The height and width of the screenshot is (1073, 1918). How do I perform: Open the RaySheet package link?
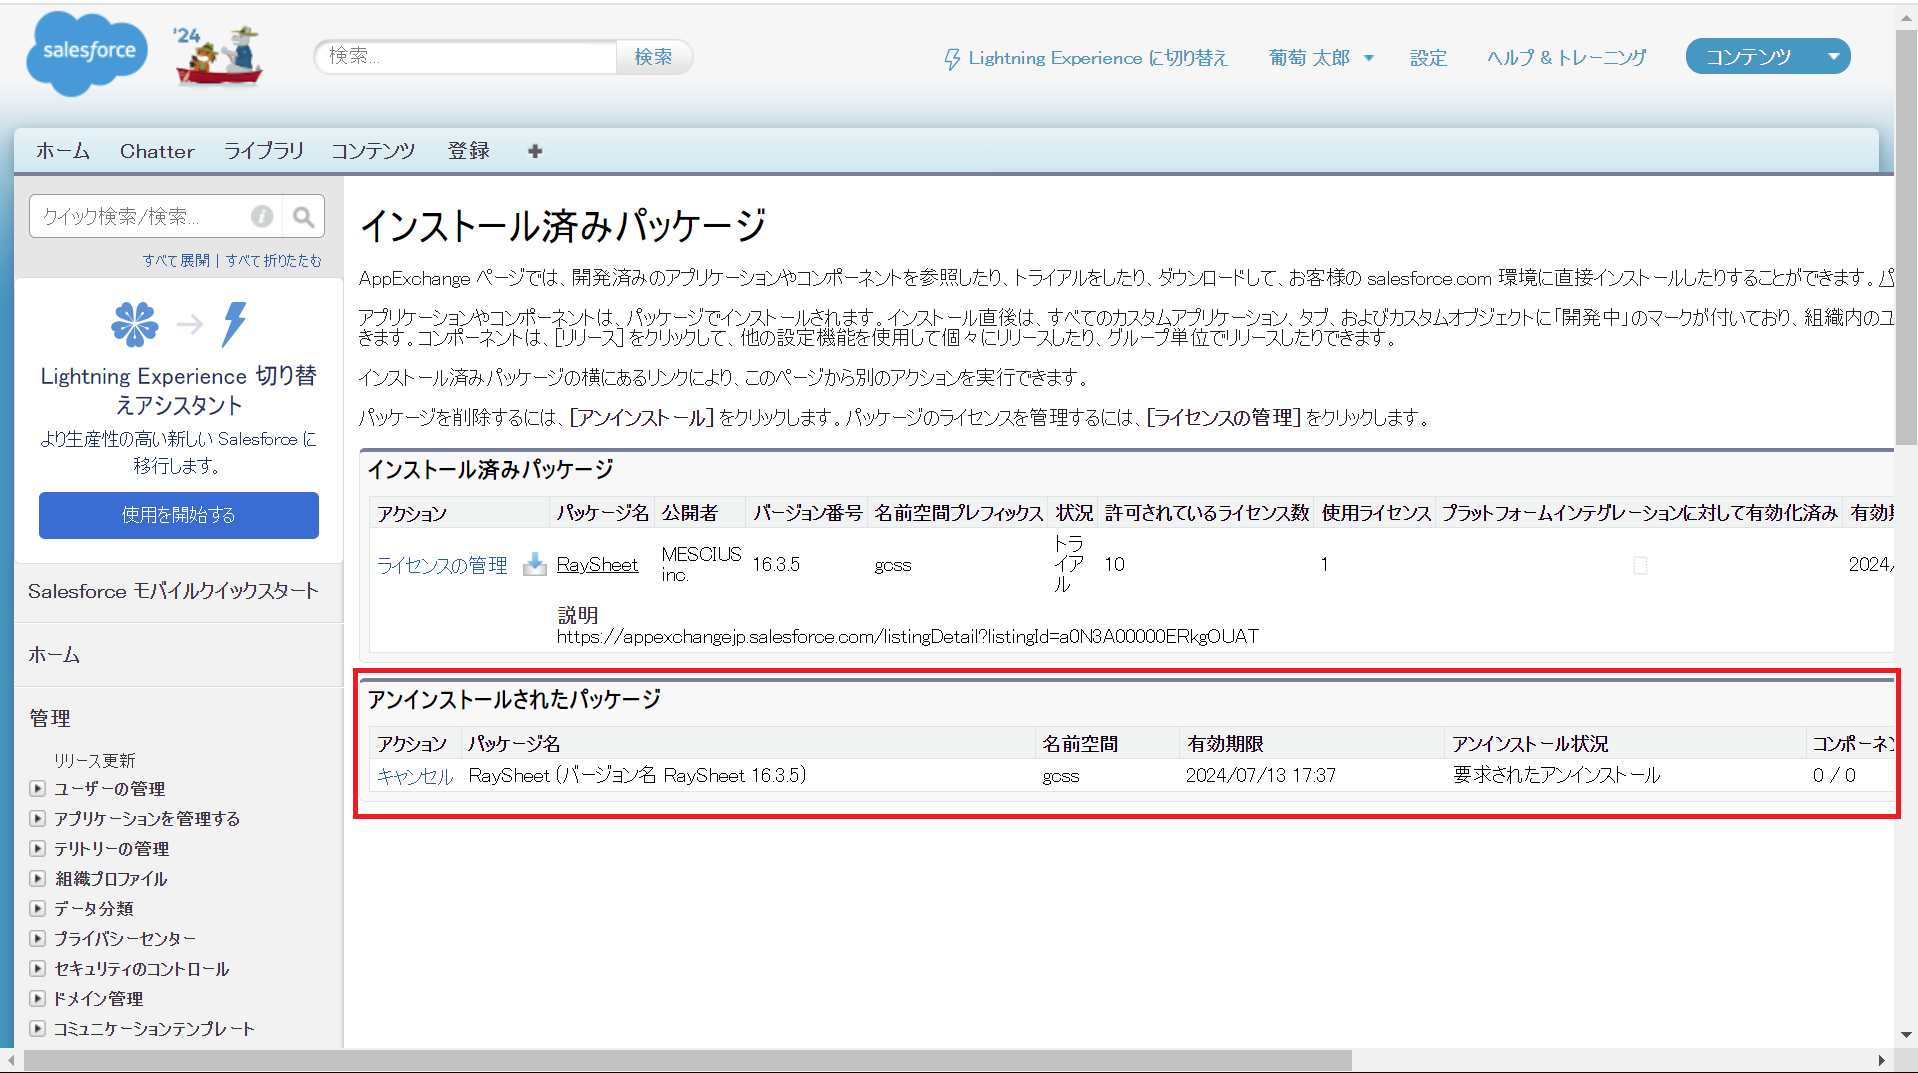tap(597, 565)
